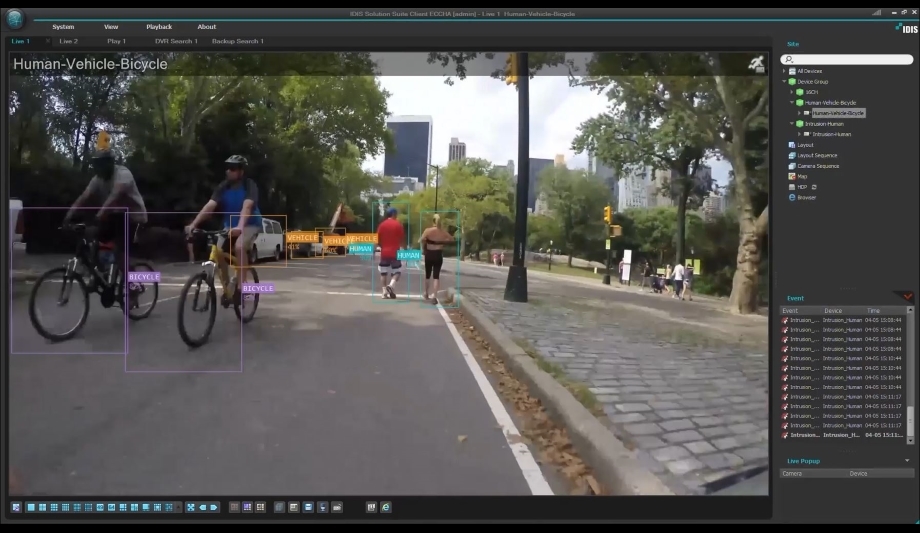Image resolution: width=920 pixels, height=533 pixels.
Task: Open the Map item in Site panel
Action: point(801,176)
